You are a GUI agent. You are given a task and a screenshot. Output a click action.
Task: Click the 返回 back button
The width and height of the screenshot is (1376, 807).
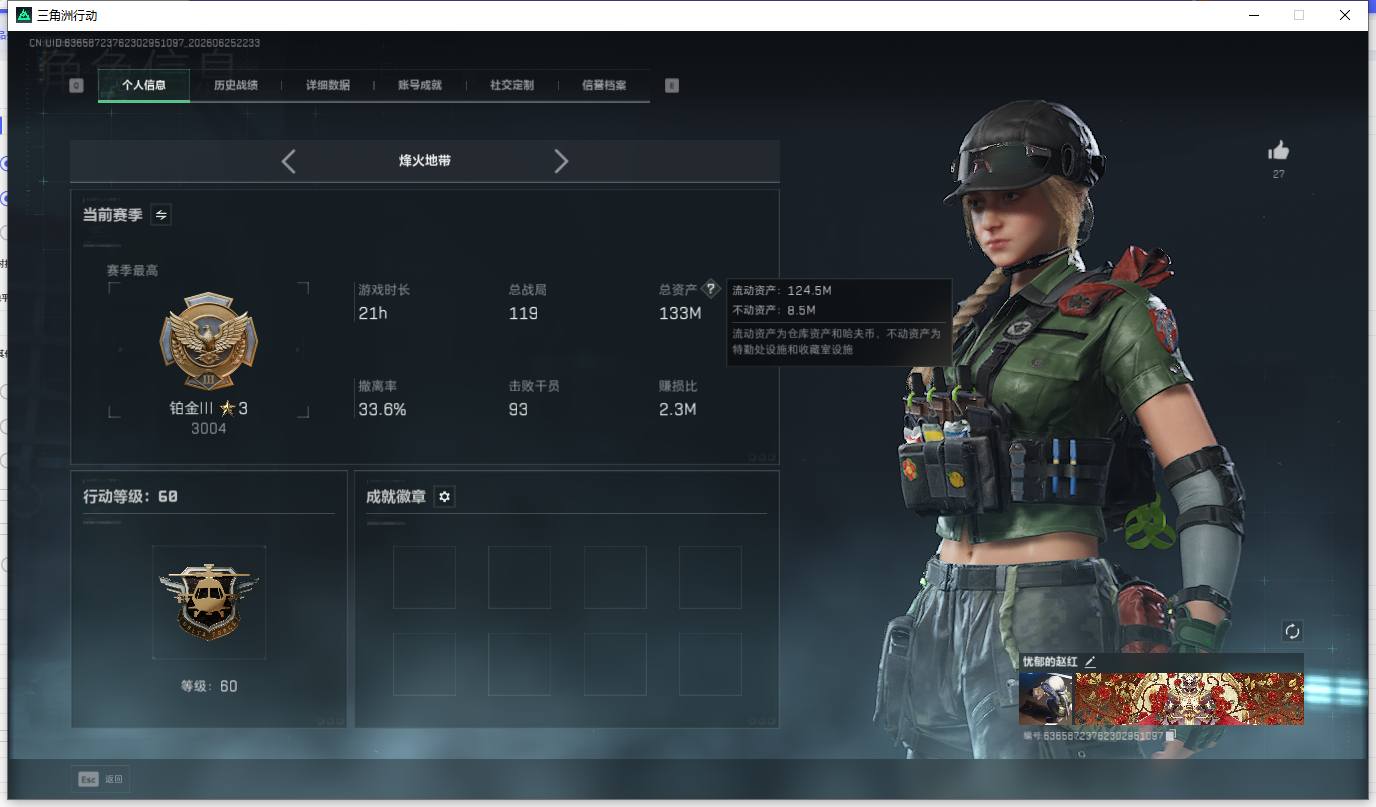[100, 779]
